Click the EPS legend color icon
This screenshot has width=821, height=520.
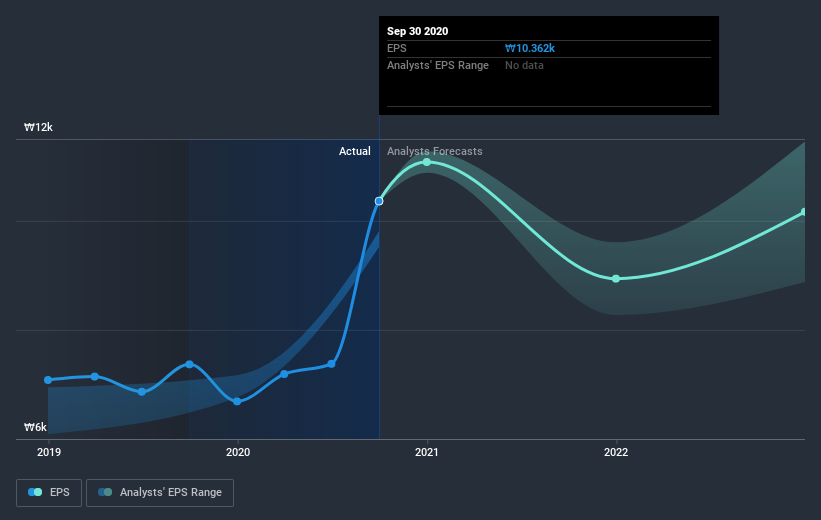pos(35,492)
